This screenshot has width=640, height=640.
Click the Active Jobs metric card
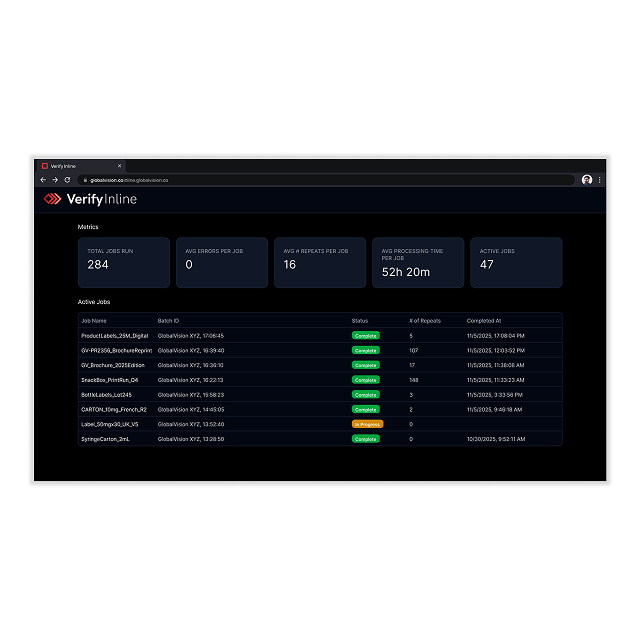516,262
